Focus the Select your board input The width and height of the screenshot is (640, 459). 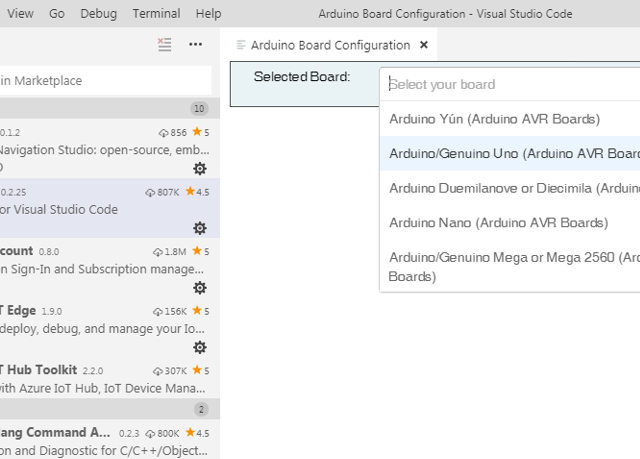coord(510,85)
